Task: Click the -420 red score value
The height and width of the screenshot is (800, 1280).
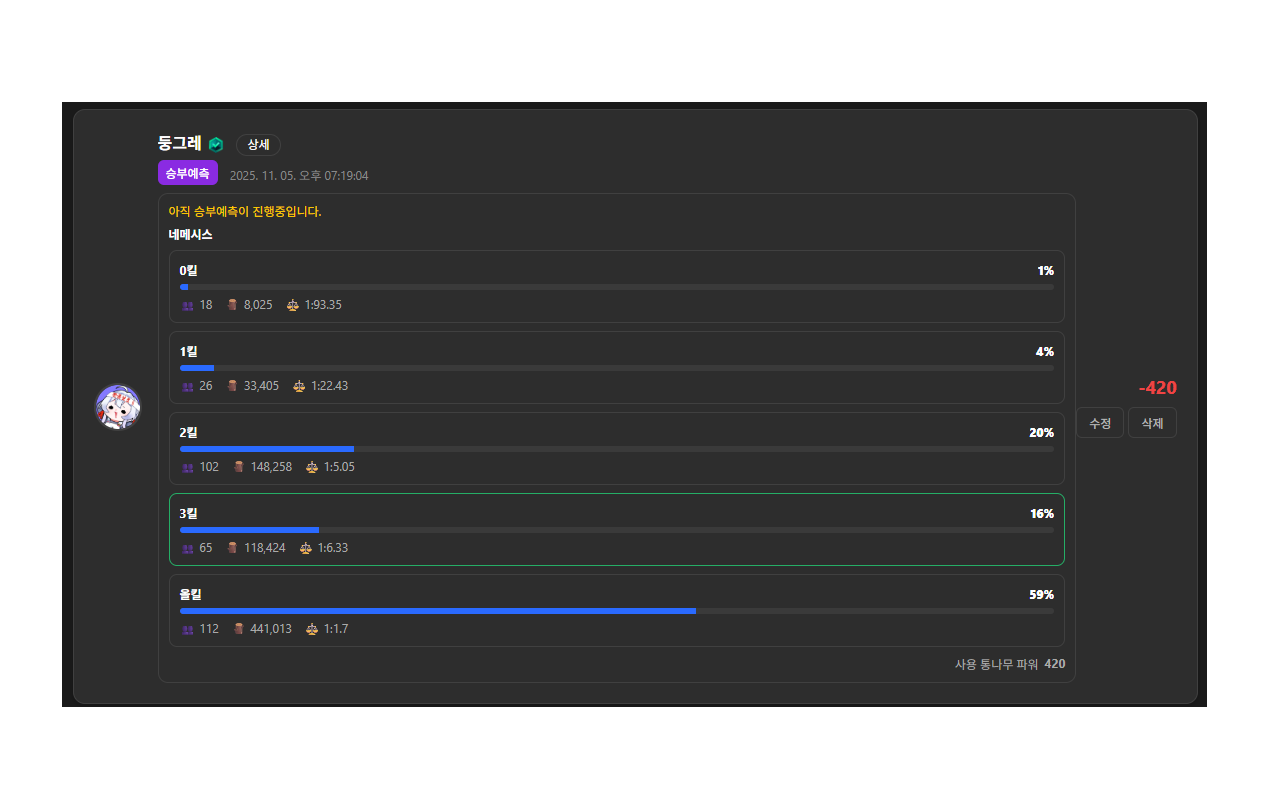Action: (x=1157, y=388)
